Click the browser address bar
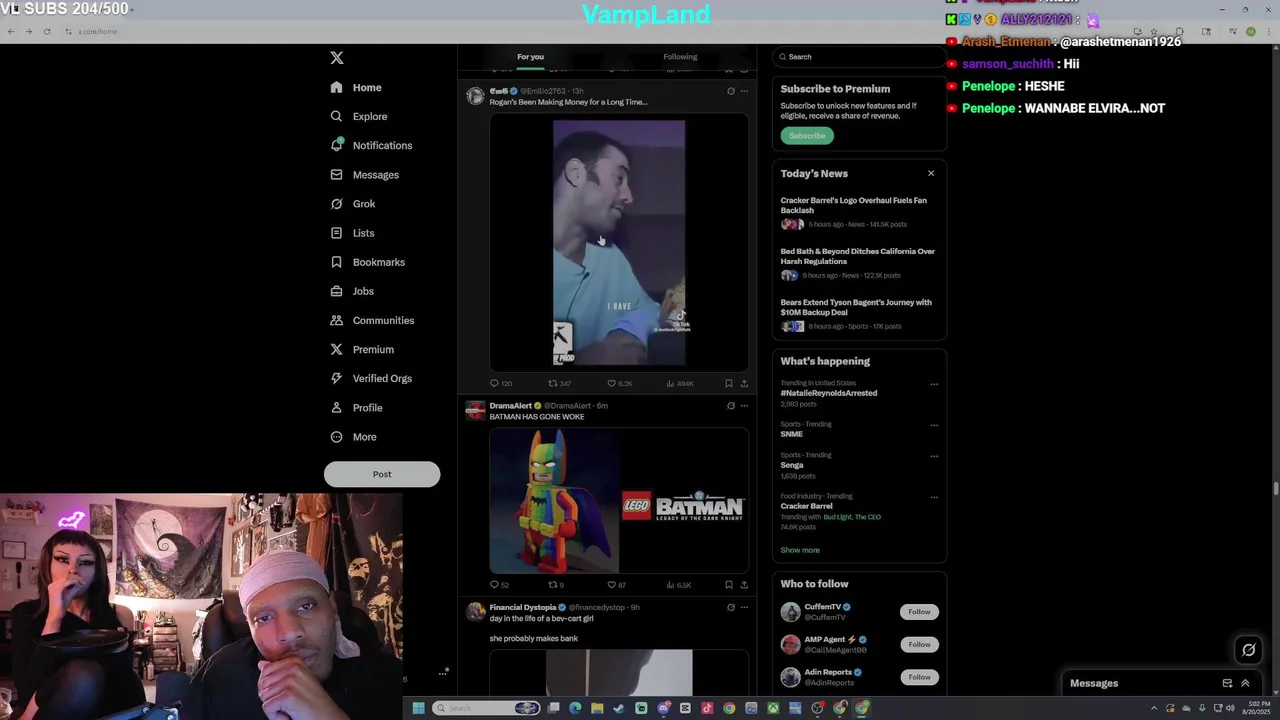This screenshot has height=720, width=1280. click(600, 31)
